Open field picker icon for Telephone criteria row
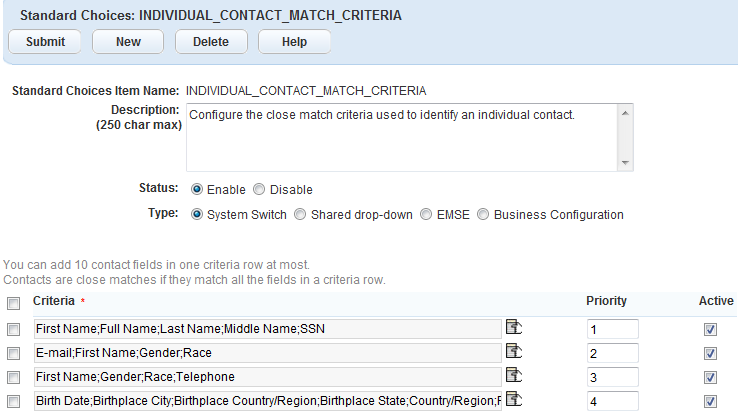Screen dimensions: 738x415 click(x=514, y=375)
